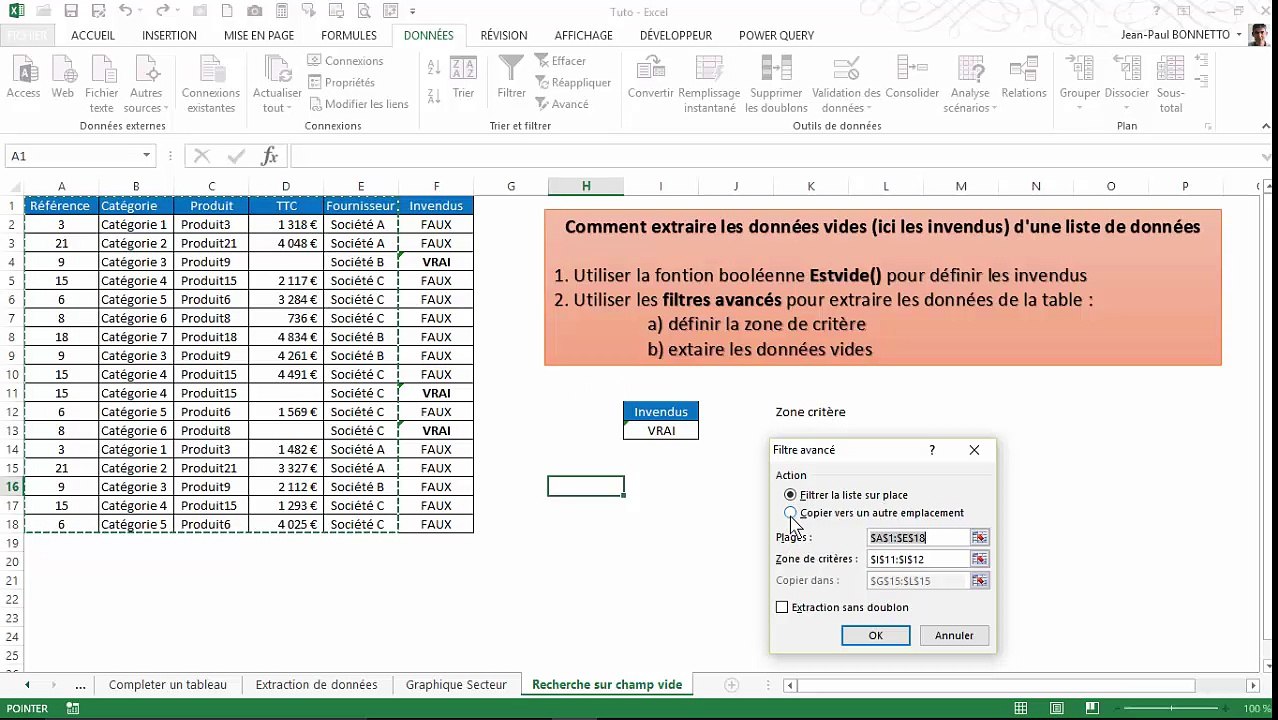Import data from Web
Image resolution: width=1278 pixels, height=720 pixels.
[x=63, y=78]
